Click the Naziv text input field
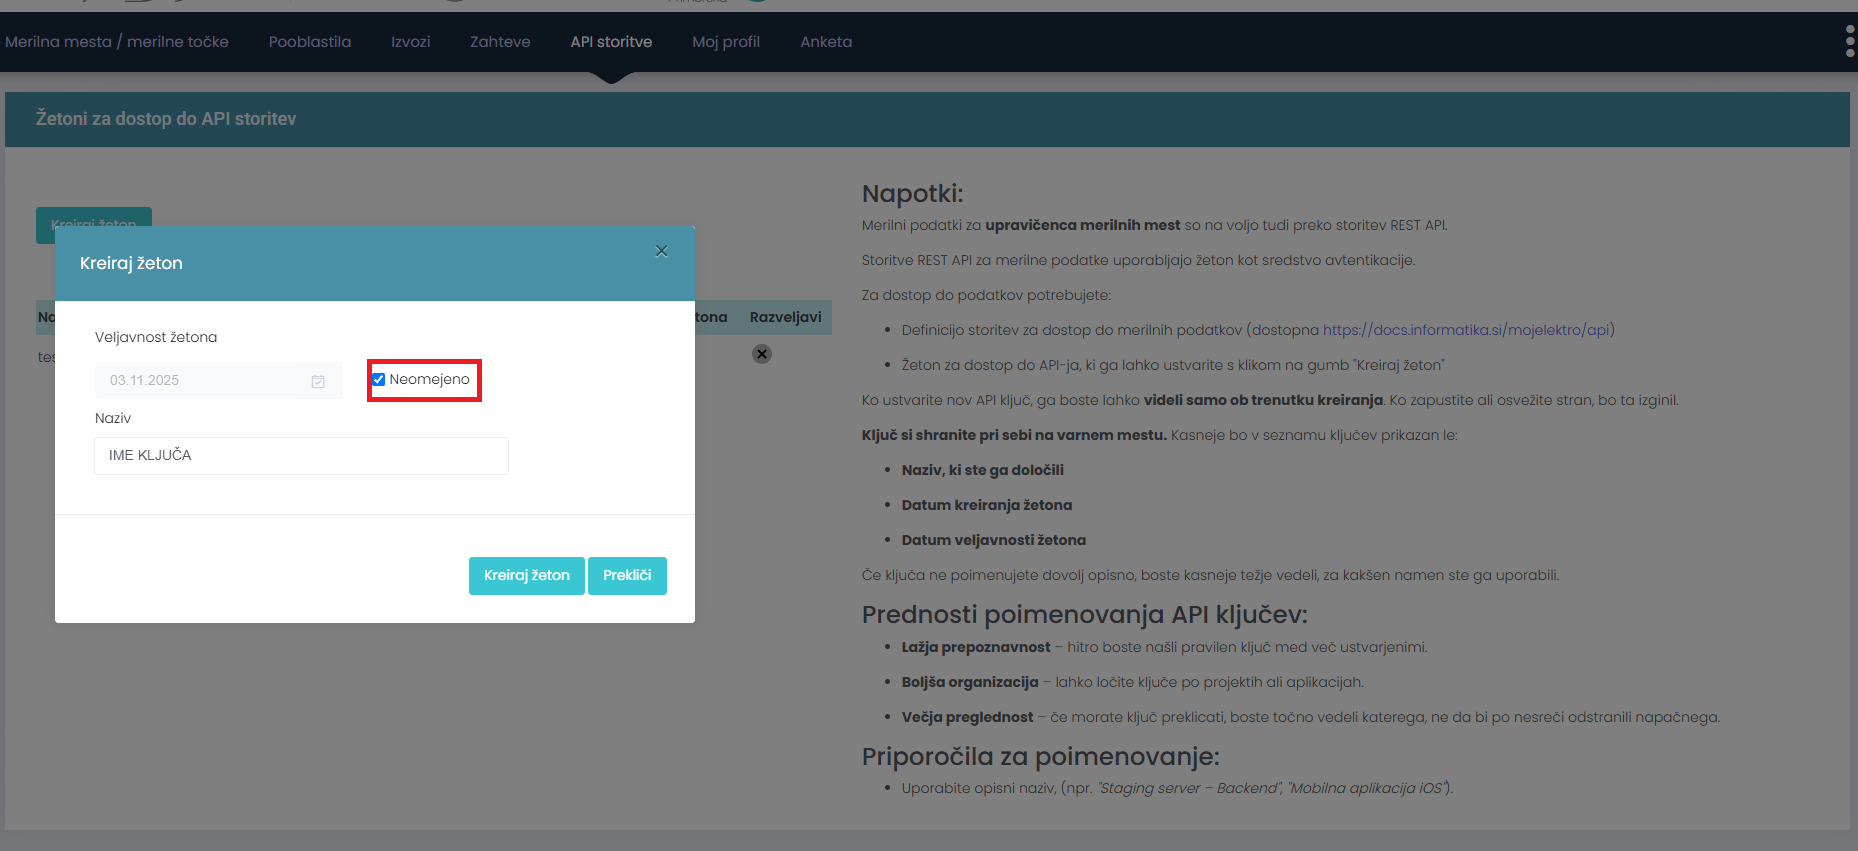1858x851 pixels. [301, 456]
